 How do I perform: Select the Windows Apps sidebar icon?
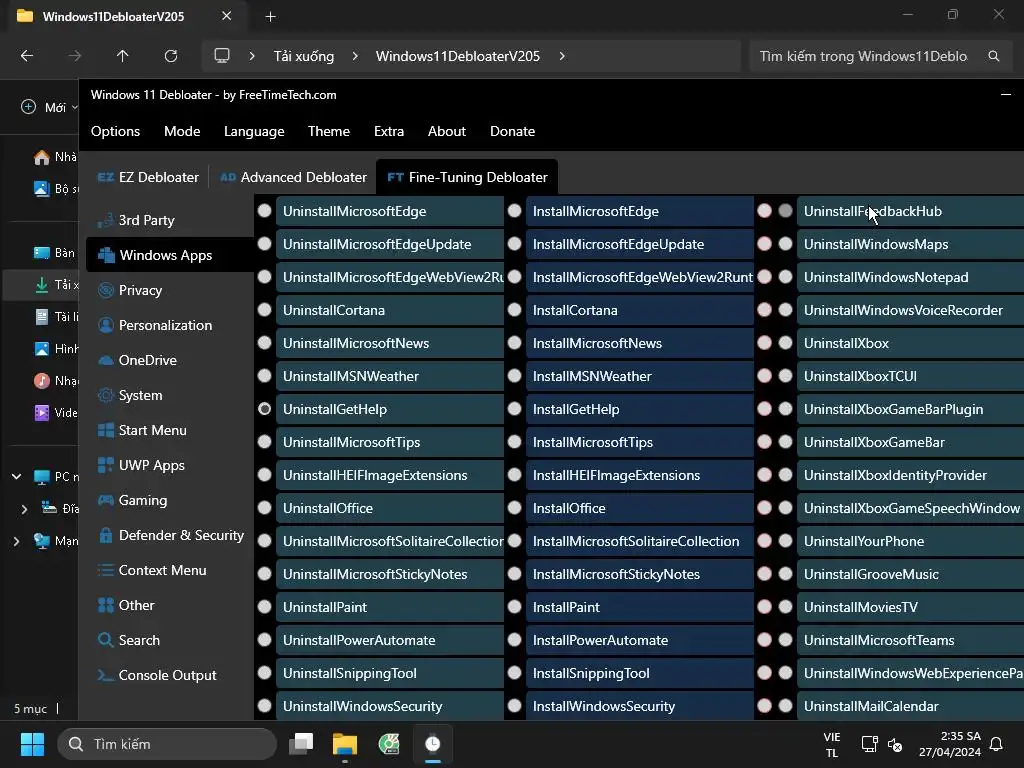[106, 255]
